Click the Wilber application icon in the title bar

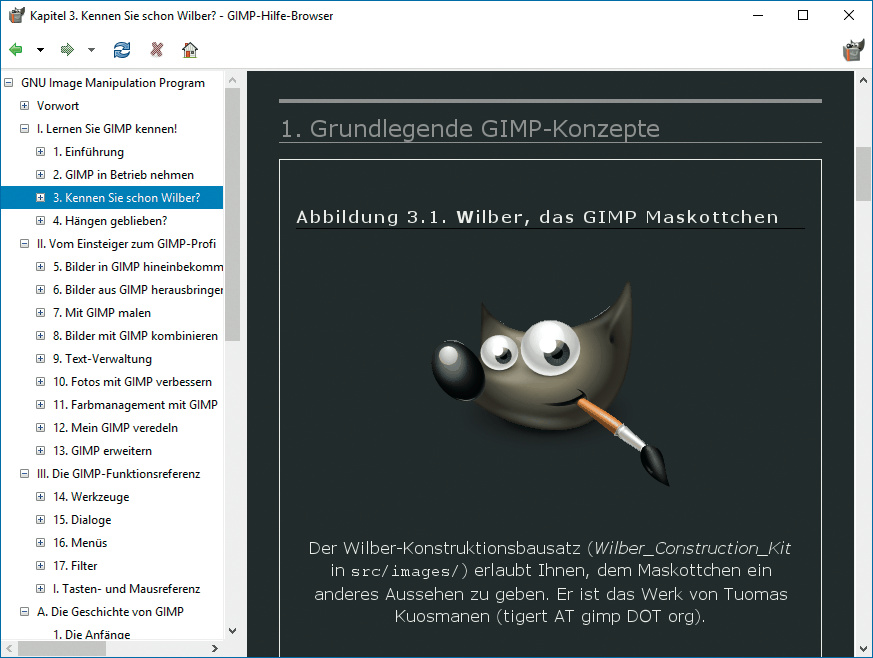pyautogui.click(x=17, y=15)
